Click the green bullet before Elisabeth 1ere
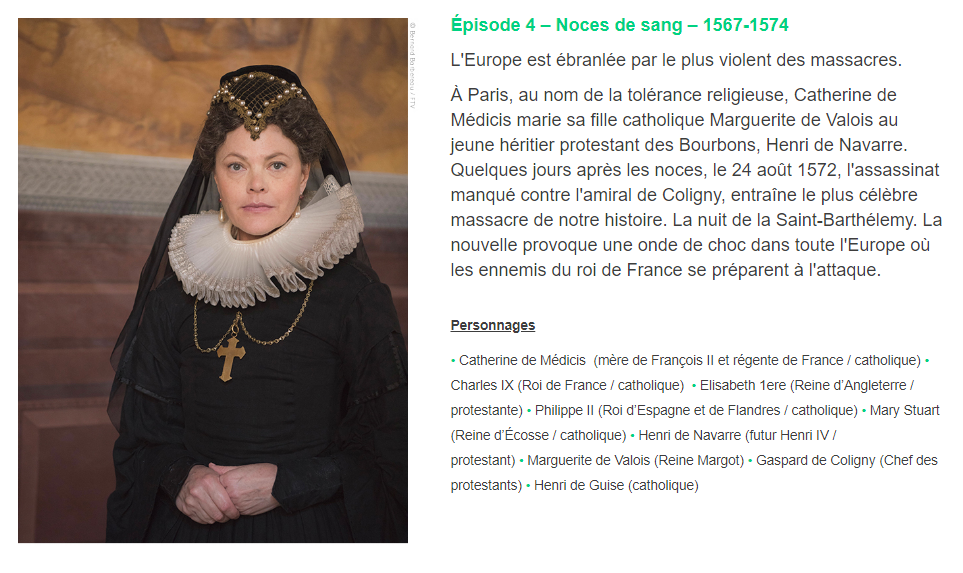This screenshot has width=963, height=573. click(x=694, y=386)
